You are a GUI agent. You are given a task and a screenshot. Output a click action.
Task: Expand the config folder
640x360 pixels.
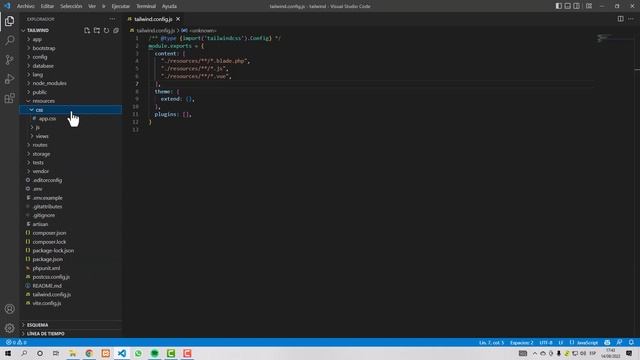40,57
